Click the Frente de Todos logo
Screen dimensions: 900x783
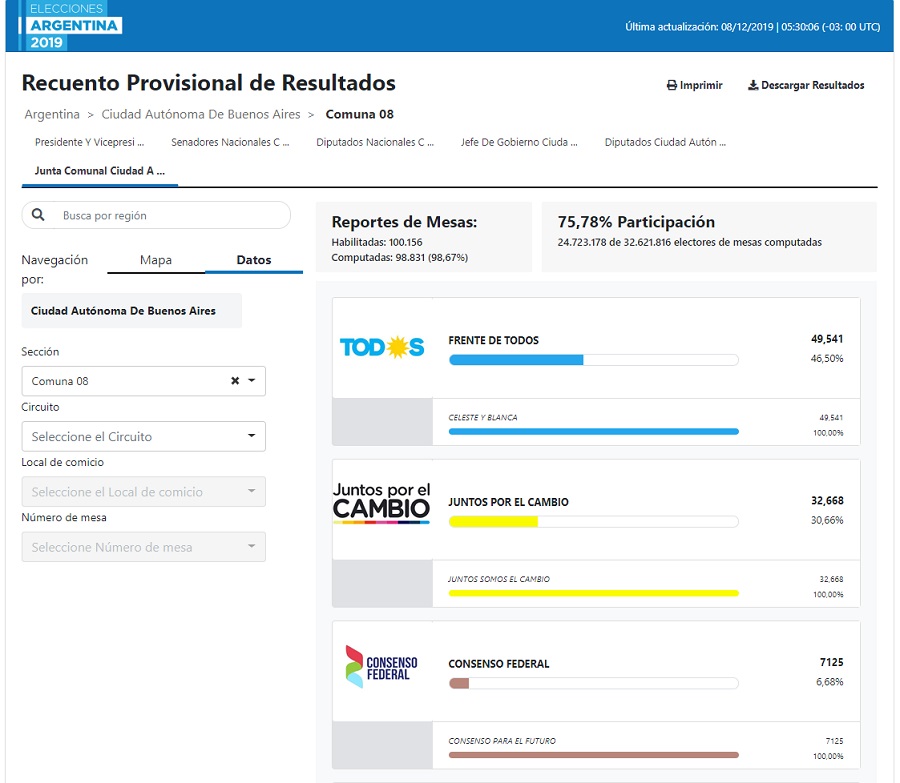382,347
